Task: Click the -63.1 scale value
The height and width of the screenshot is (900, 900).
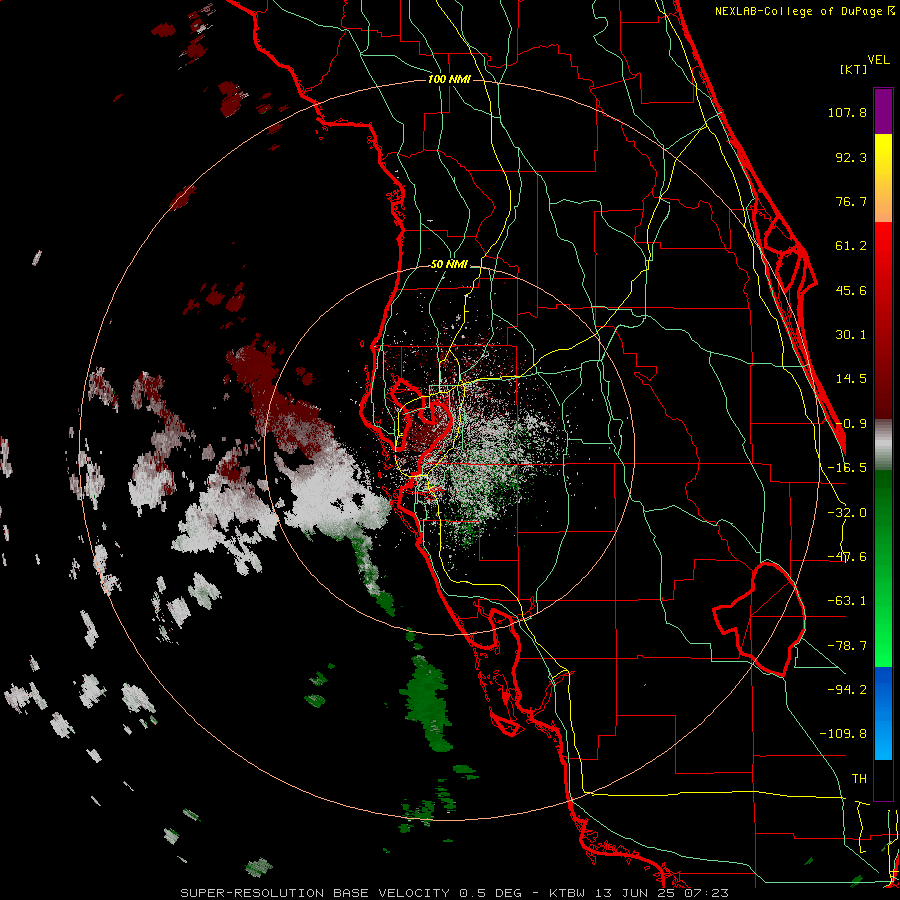Action: [x=847, y=601]
